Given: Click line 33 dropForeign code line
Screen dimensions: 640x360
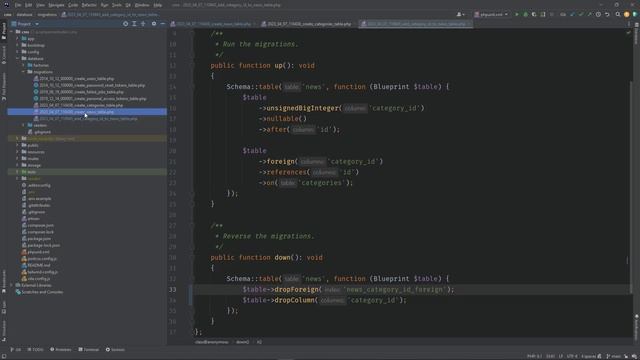Looking at the screenshot, I should coord(348,289).
